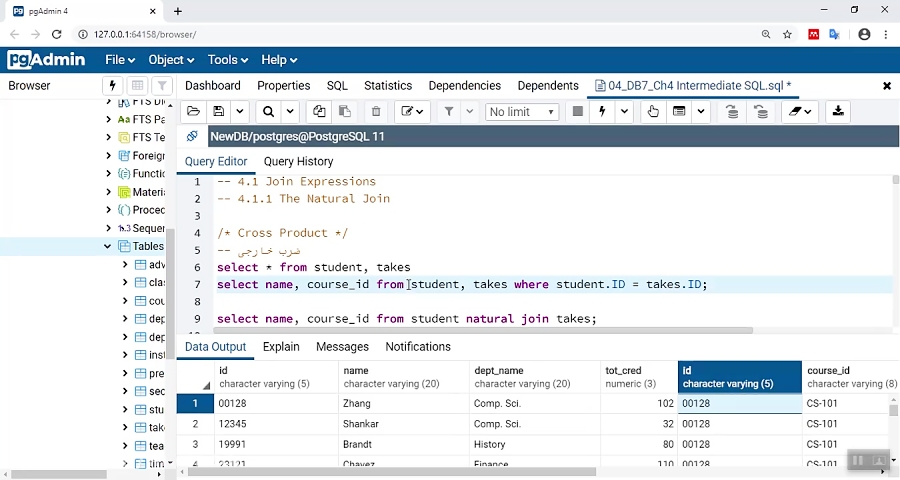Open the Object menu
Screen dimensions: 900x480
pos(172,60)
